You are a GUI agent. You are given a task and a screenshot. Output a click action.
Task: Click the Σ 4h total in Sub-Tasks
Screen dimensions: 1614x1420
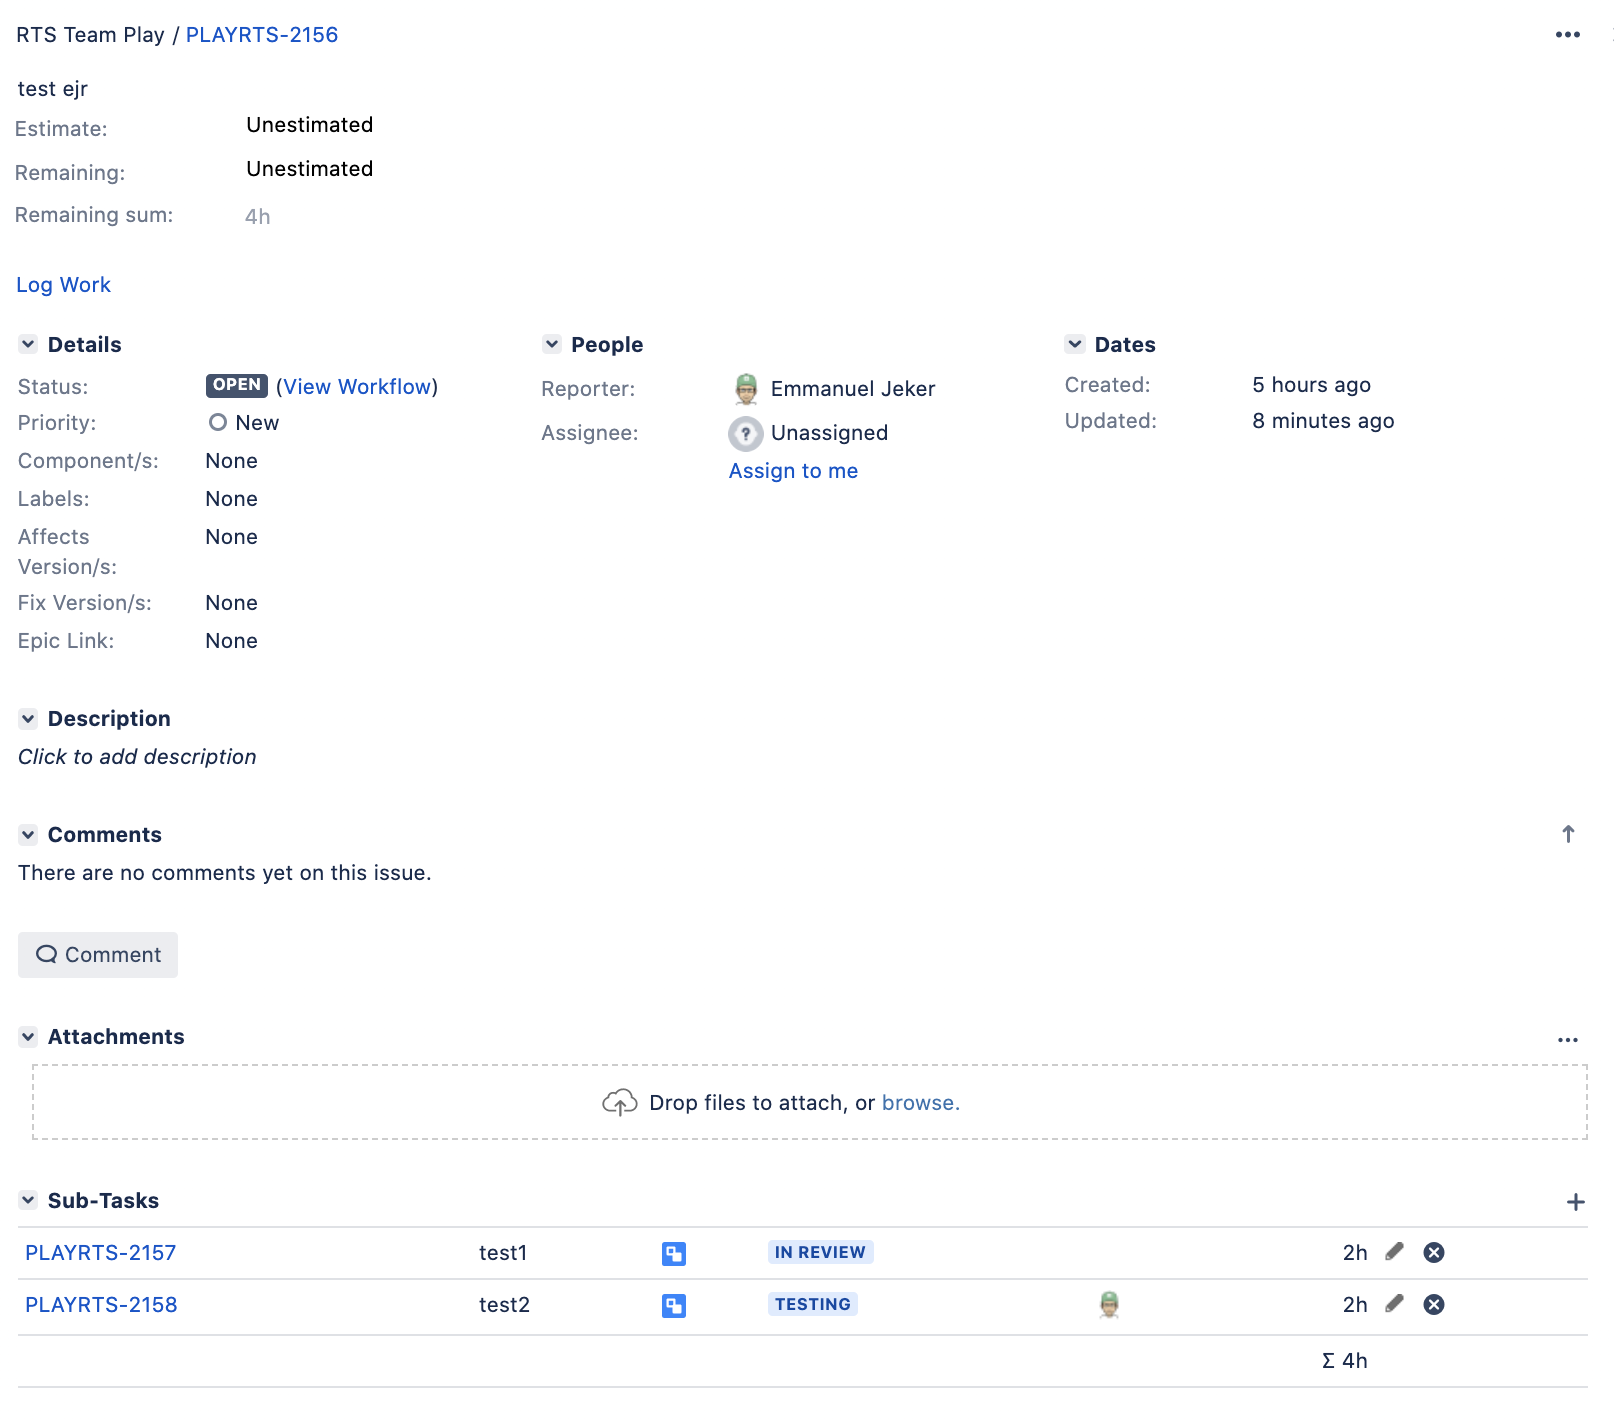[1344, 1361]
